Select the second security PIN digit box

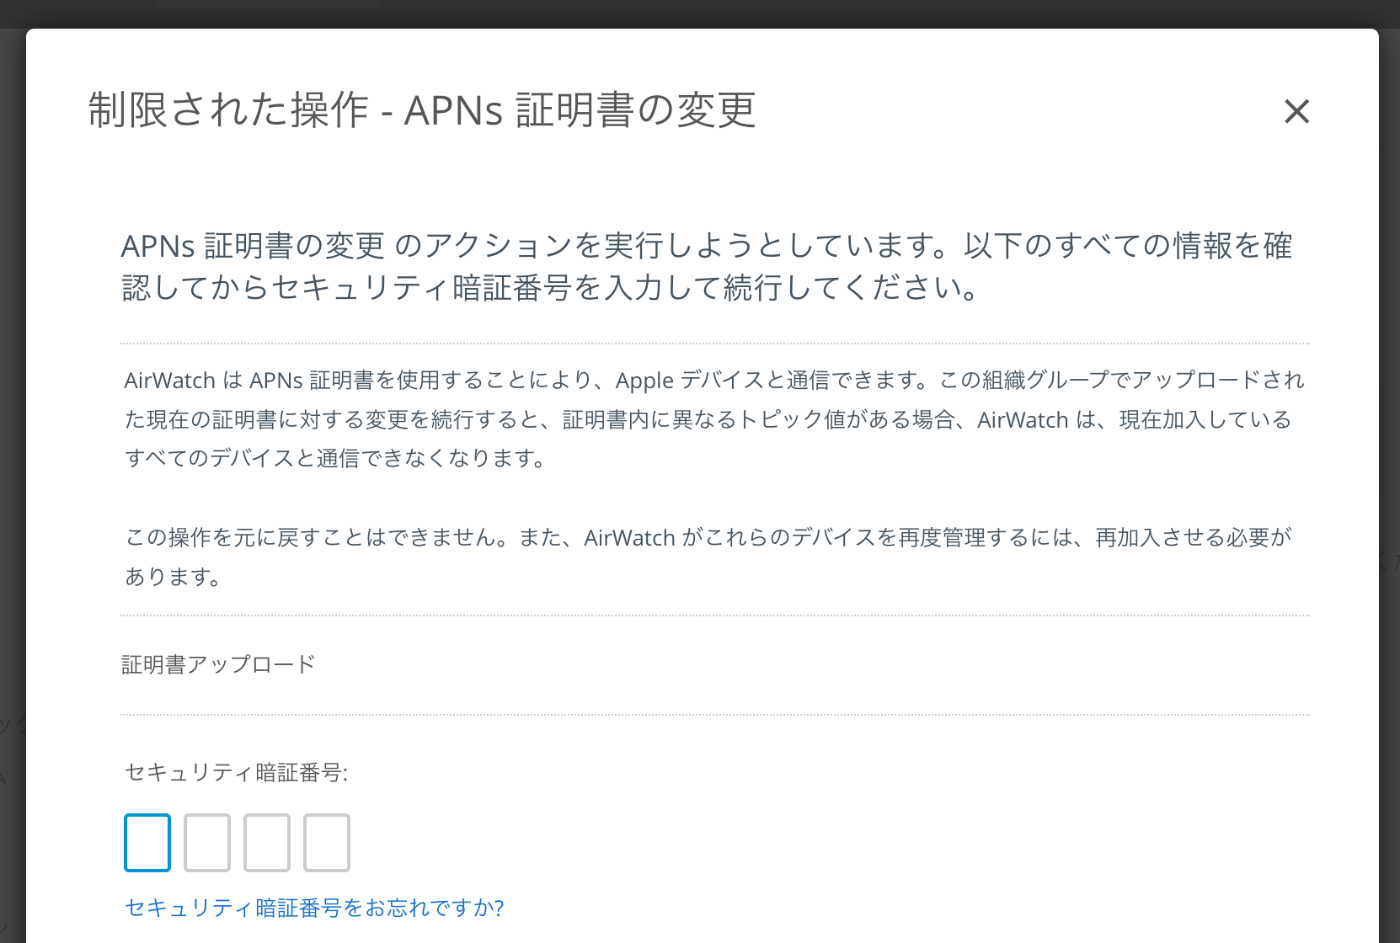pyautogui.click(x=207, y=842)
